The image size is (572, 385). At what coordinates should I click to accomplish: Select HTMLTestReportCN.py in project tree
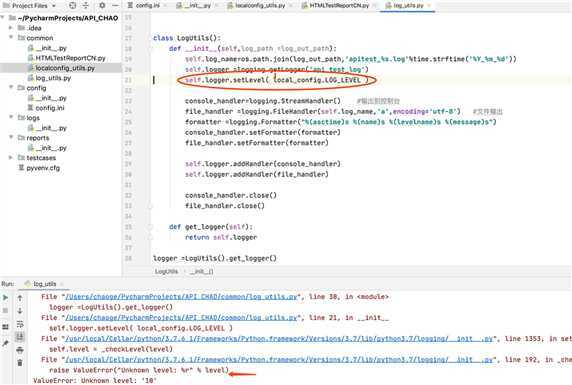[x=70, y=58]
